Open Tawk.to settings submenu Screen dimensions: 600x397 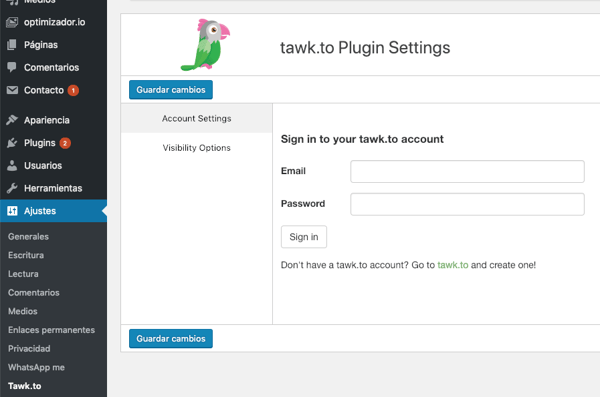point(24,386)
